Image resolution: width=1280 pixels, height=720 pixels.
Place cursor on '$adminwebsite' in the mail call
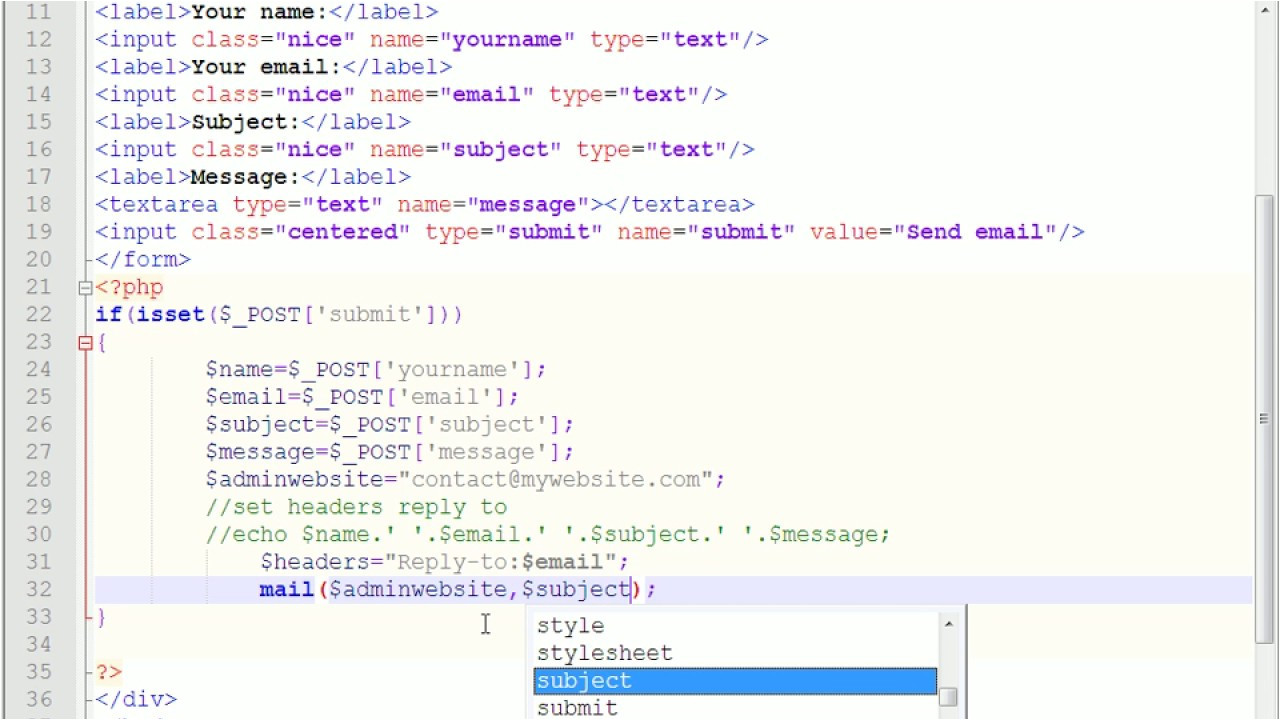pyautogui.click(x=419, y=589)
